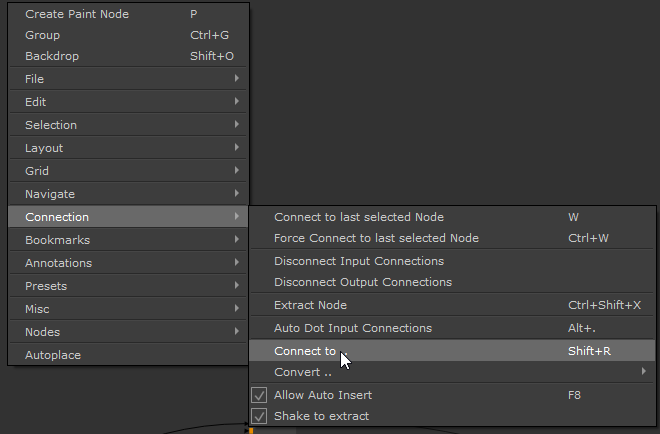The height and width of the screenshot is (434, 660).
Task: Toggle the Allow Auto Insert checkbox
Action: [258, 395]
